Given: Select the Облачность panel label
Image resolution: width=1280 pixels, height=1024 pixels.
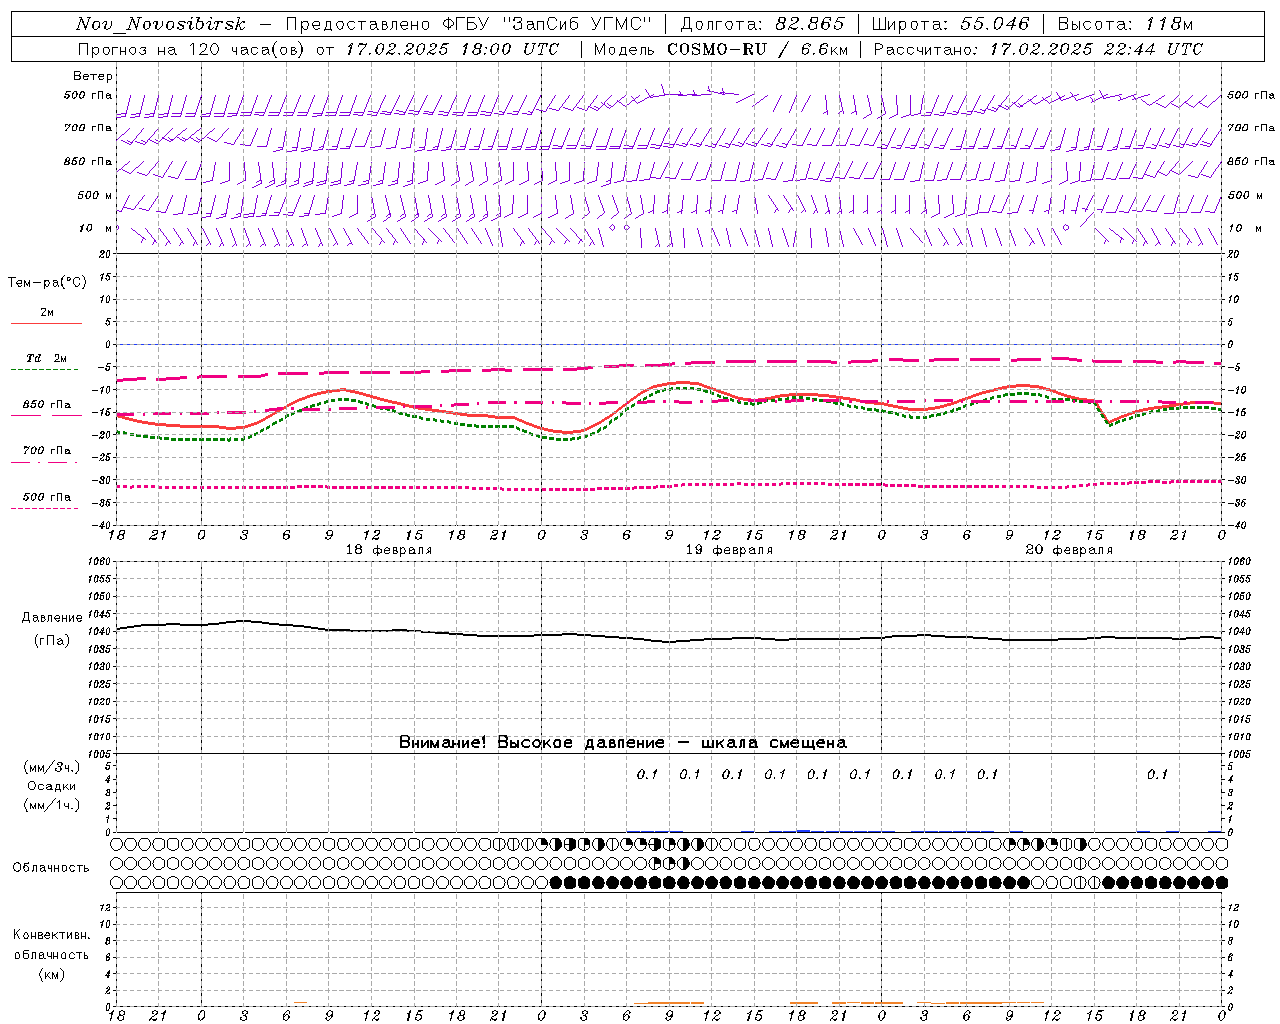Looking at the screenshot, I should coord(51,868).
